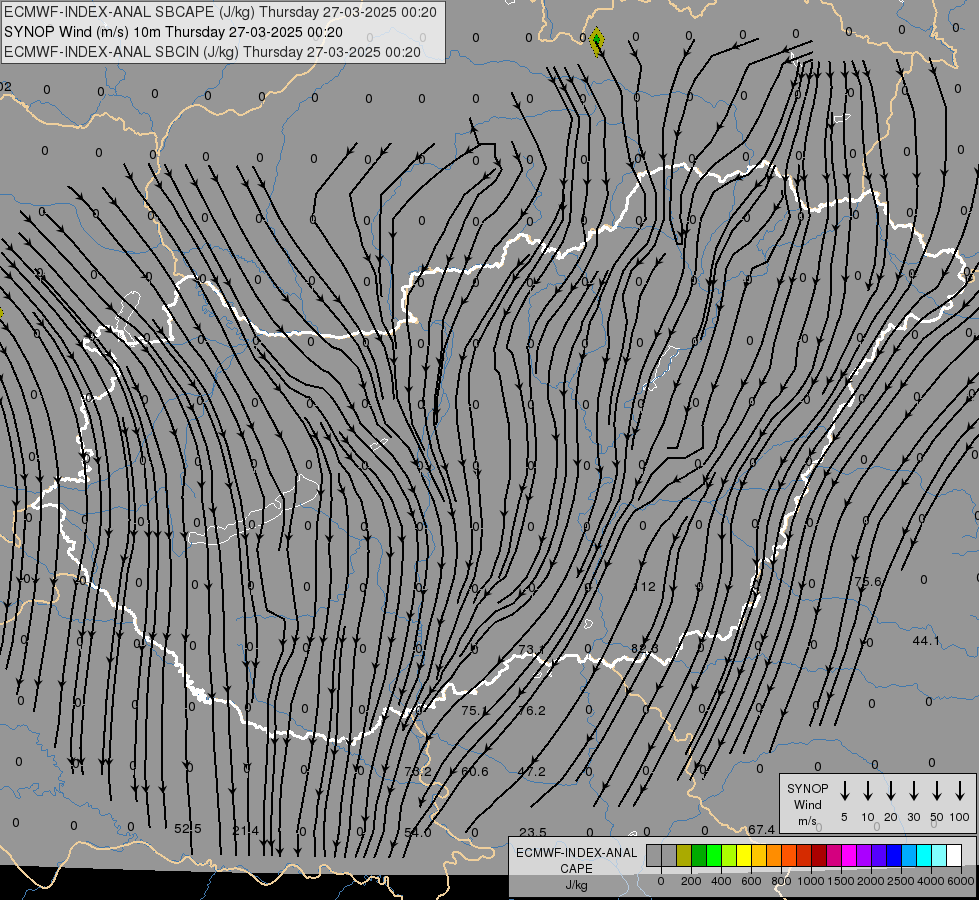Click the 600 tick label on CAPE scale
This screenshot has width=979, height=900.
point(751,881)
